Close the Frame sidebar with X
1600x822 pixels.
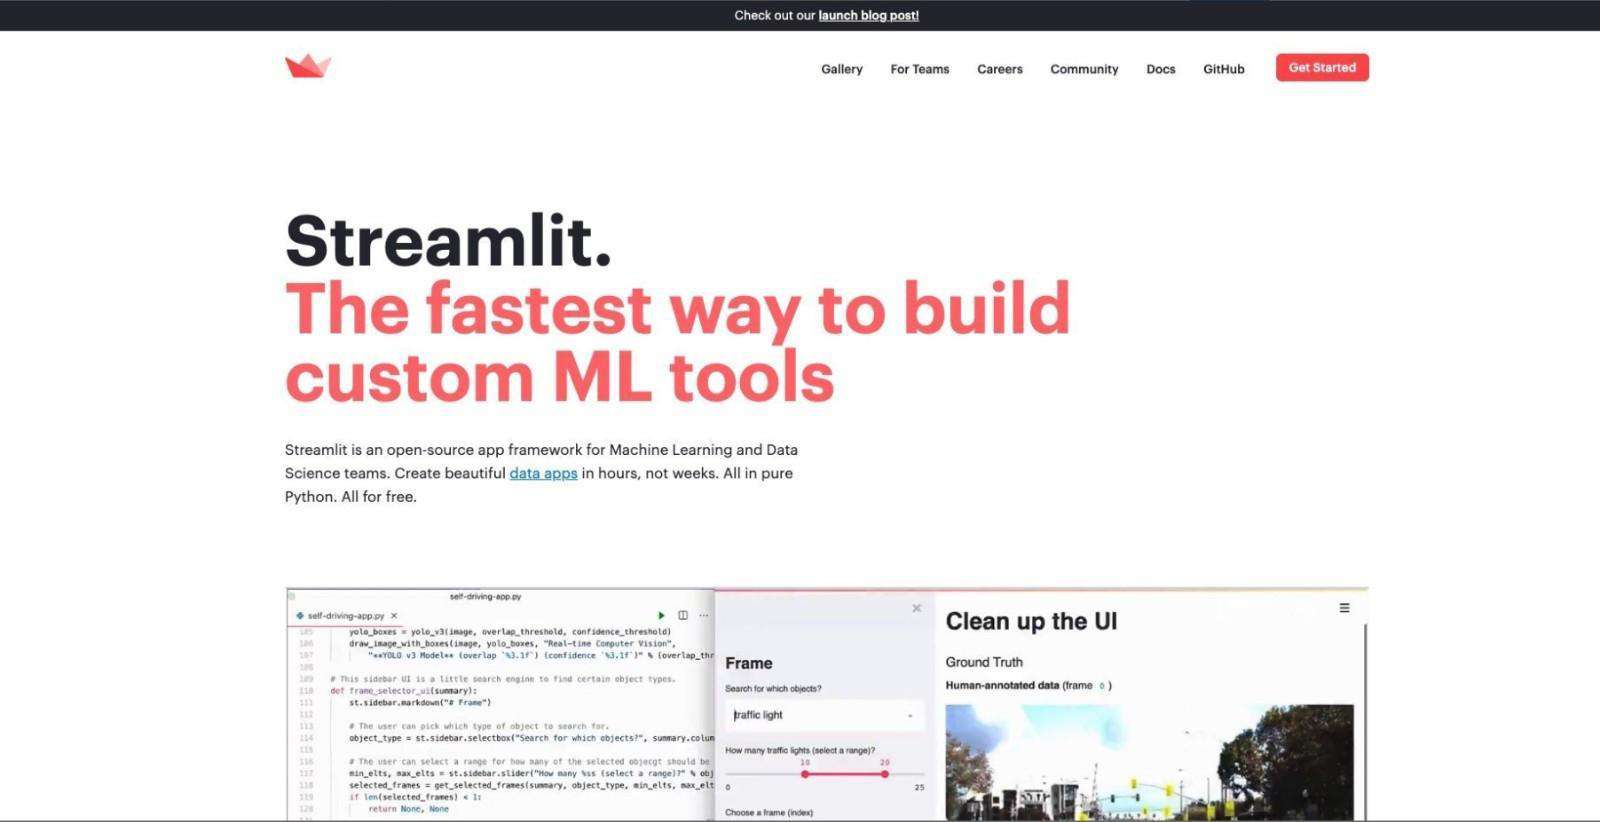pos(916,608)
